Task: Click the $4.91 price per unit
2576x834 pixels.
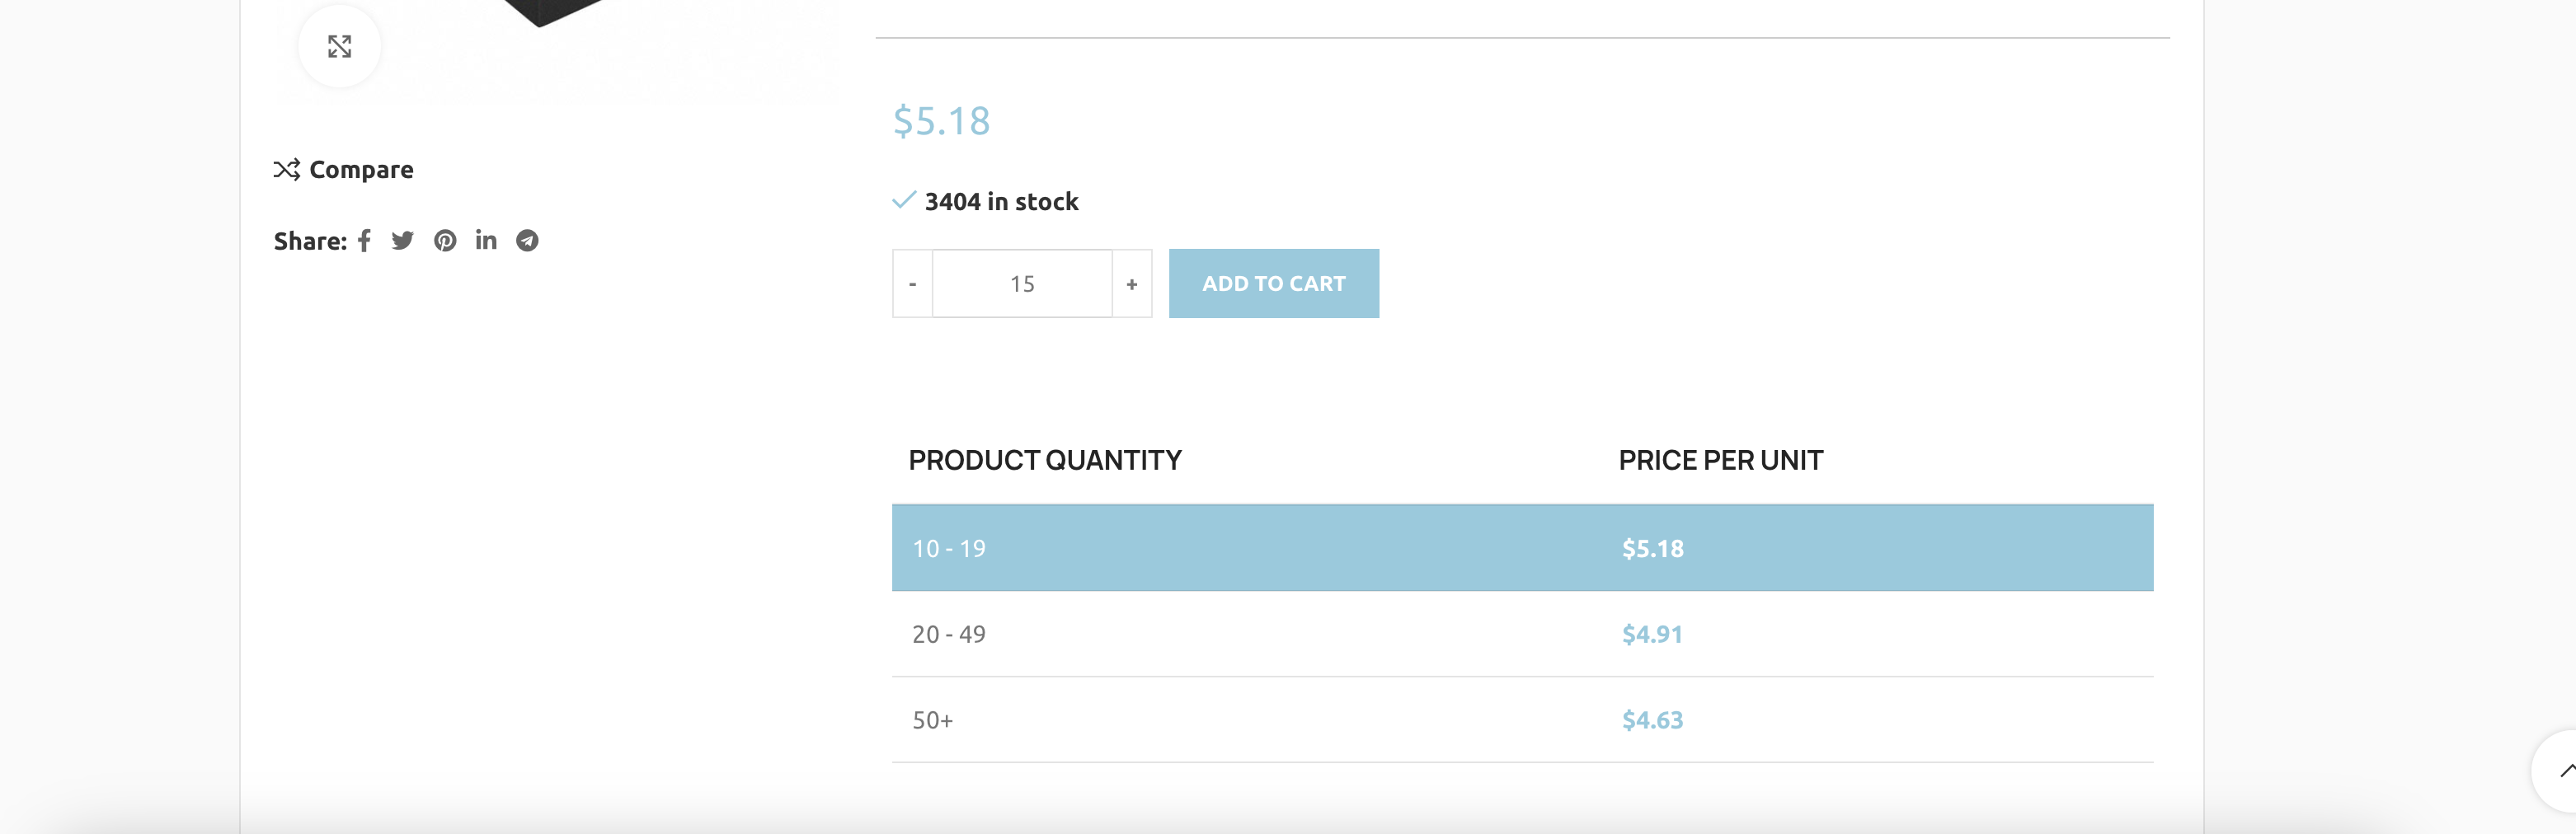Action: point(1652,634)
